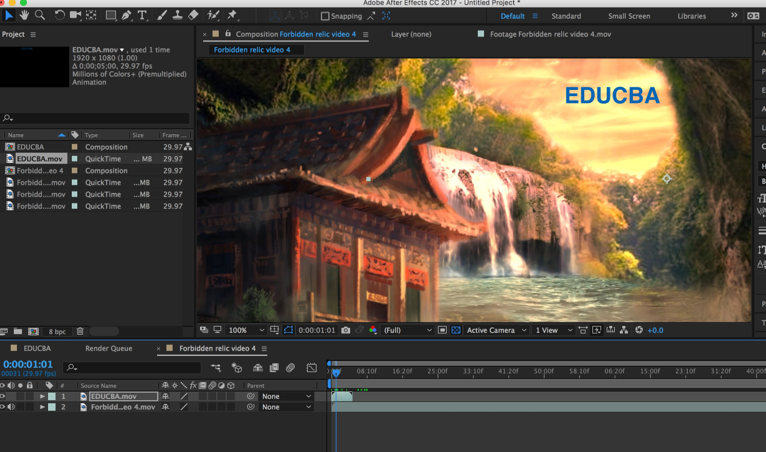This screenshot has width=766, height=452.
Task: Open the Parent dropdown for layer 2
Action: (286, 407)
